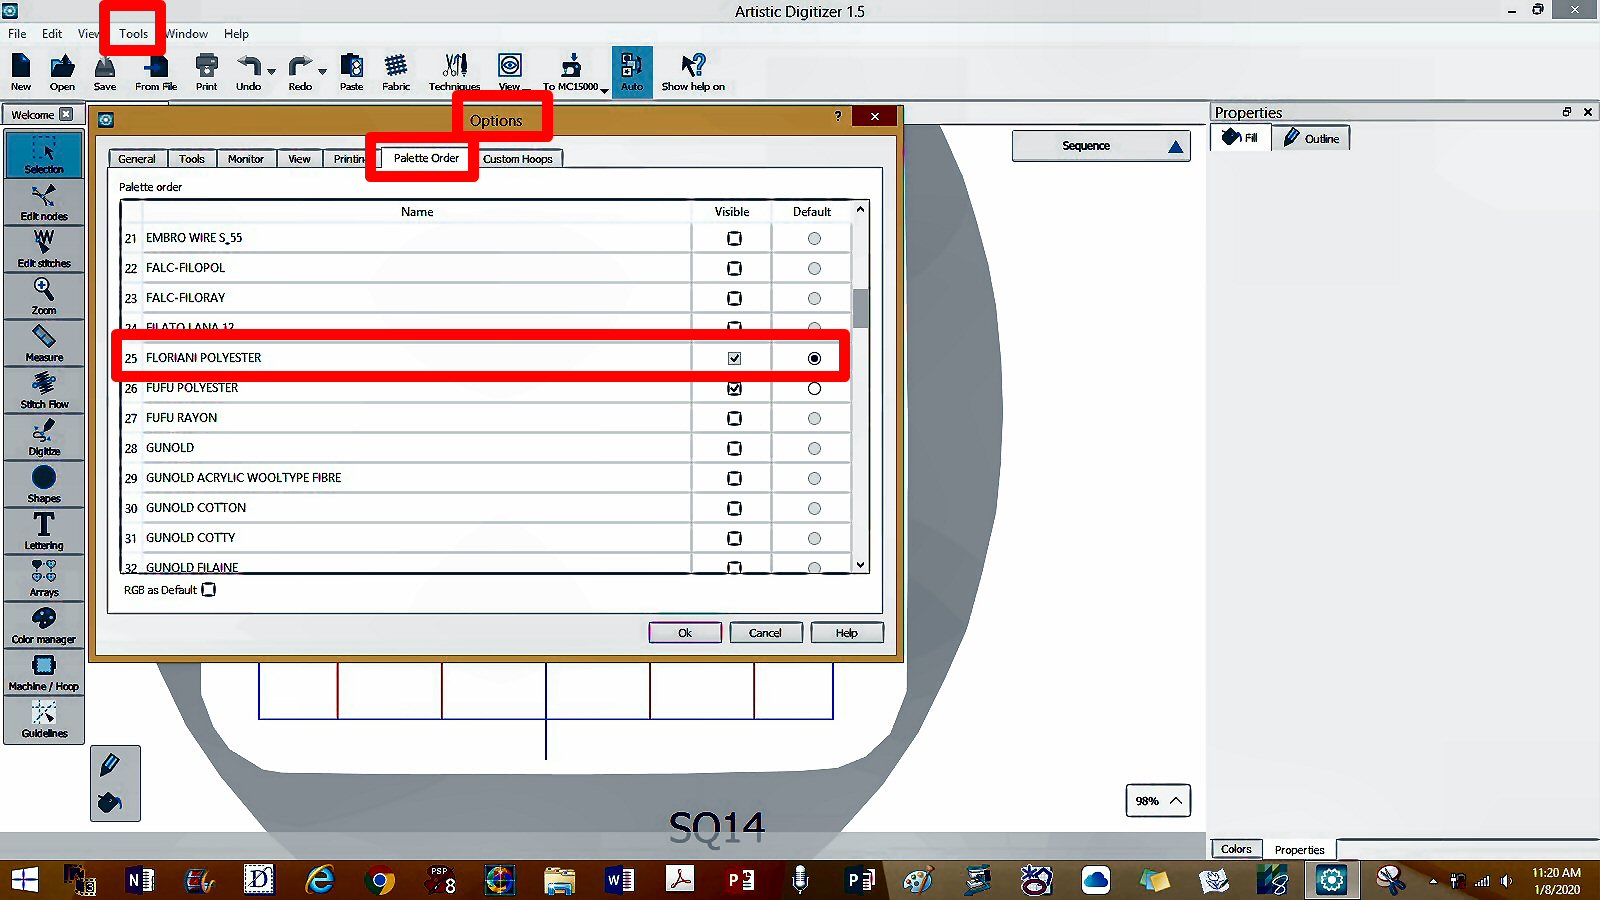Viewport: 1600px width, 900px height.
Task: Open Machine / Hoop settings
Action: click(x=44, y=672)
